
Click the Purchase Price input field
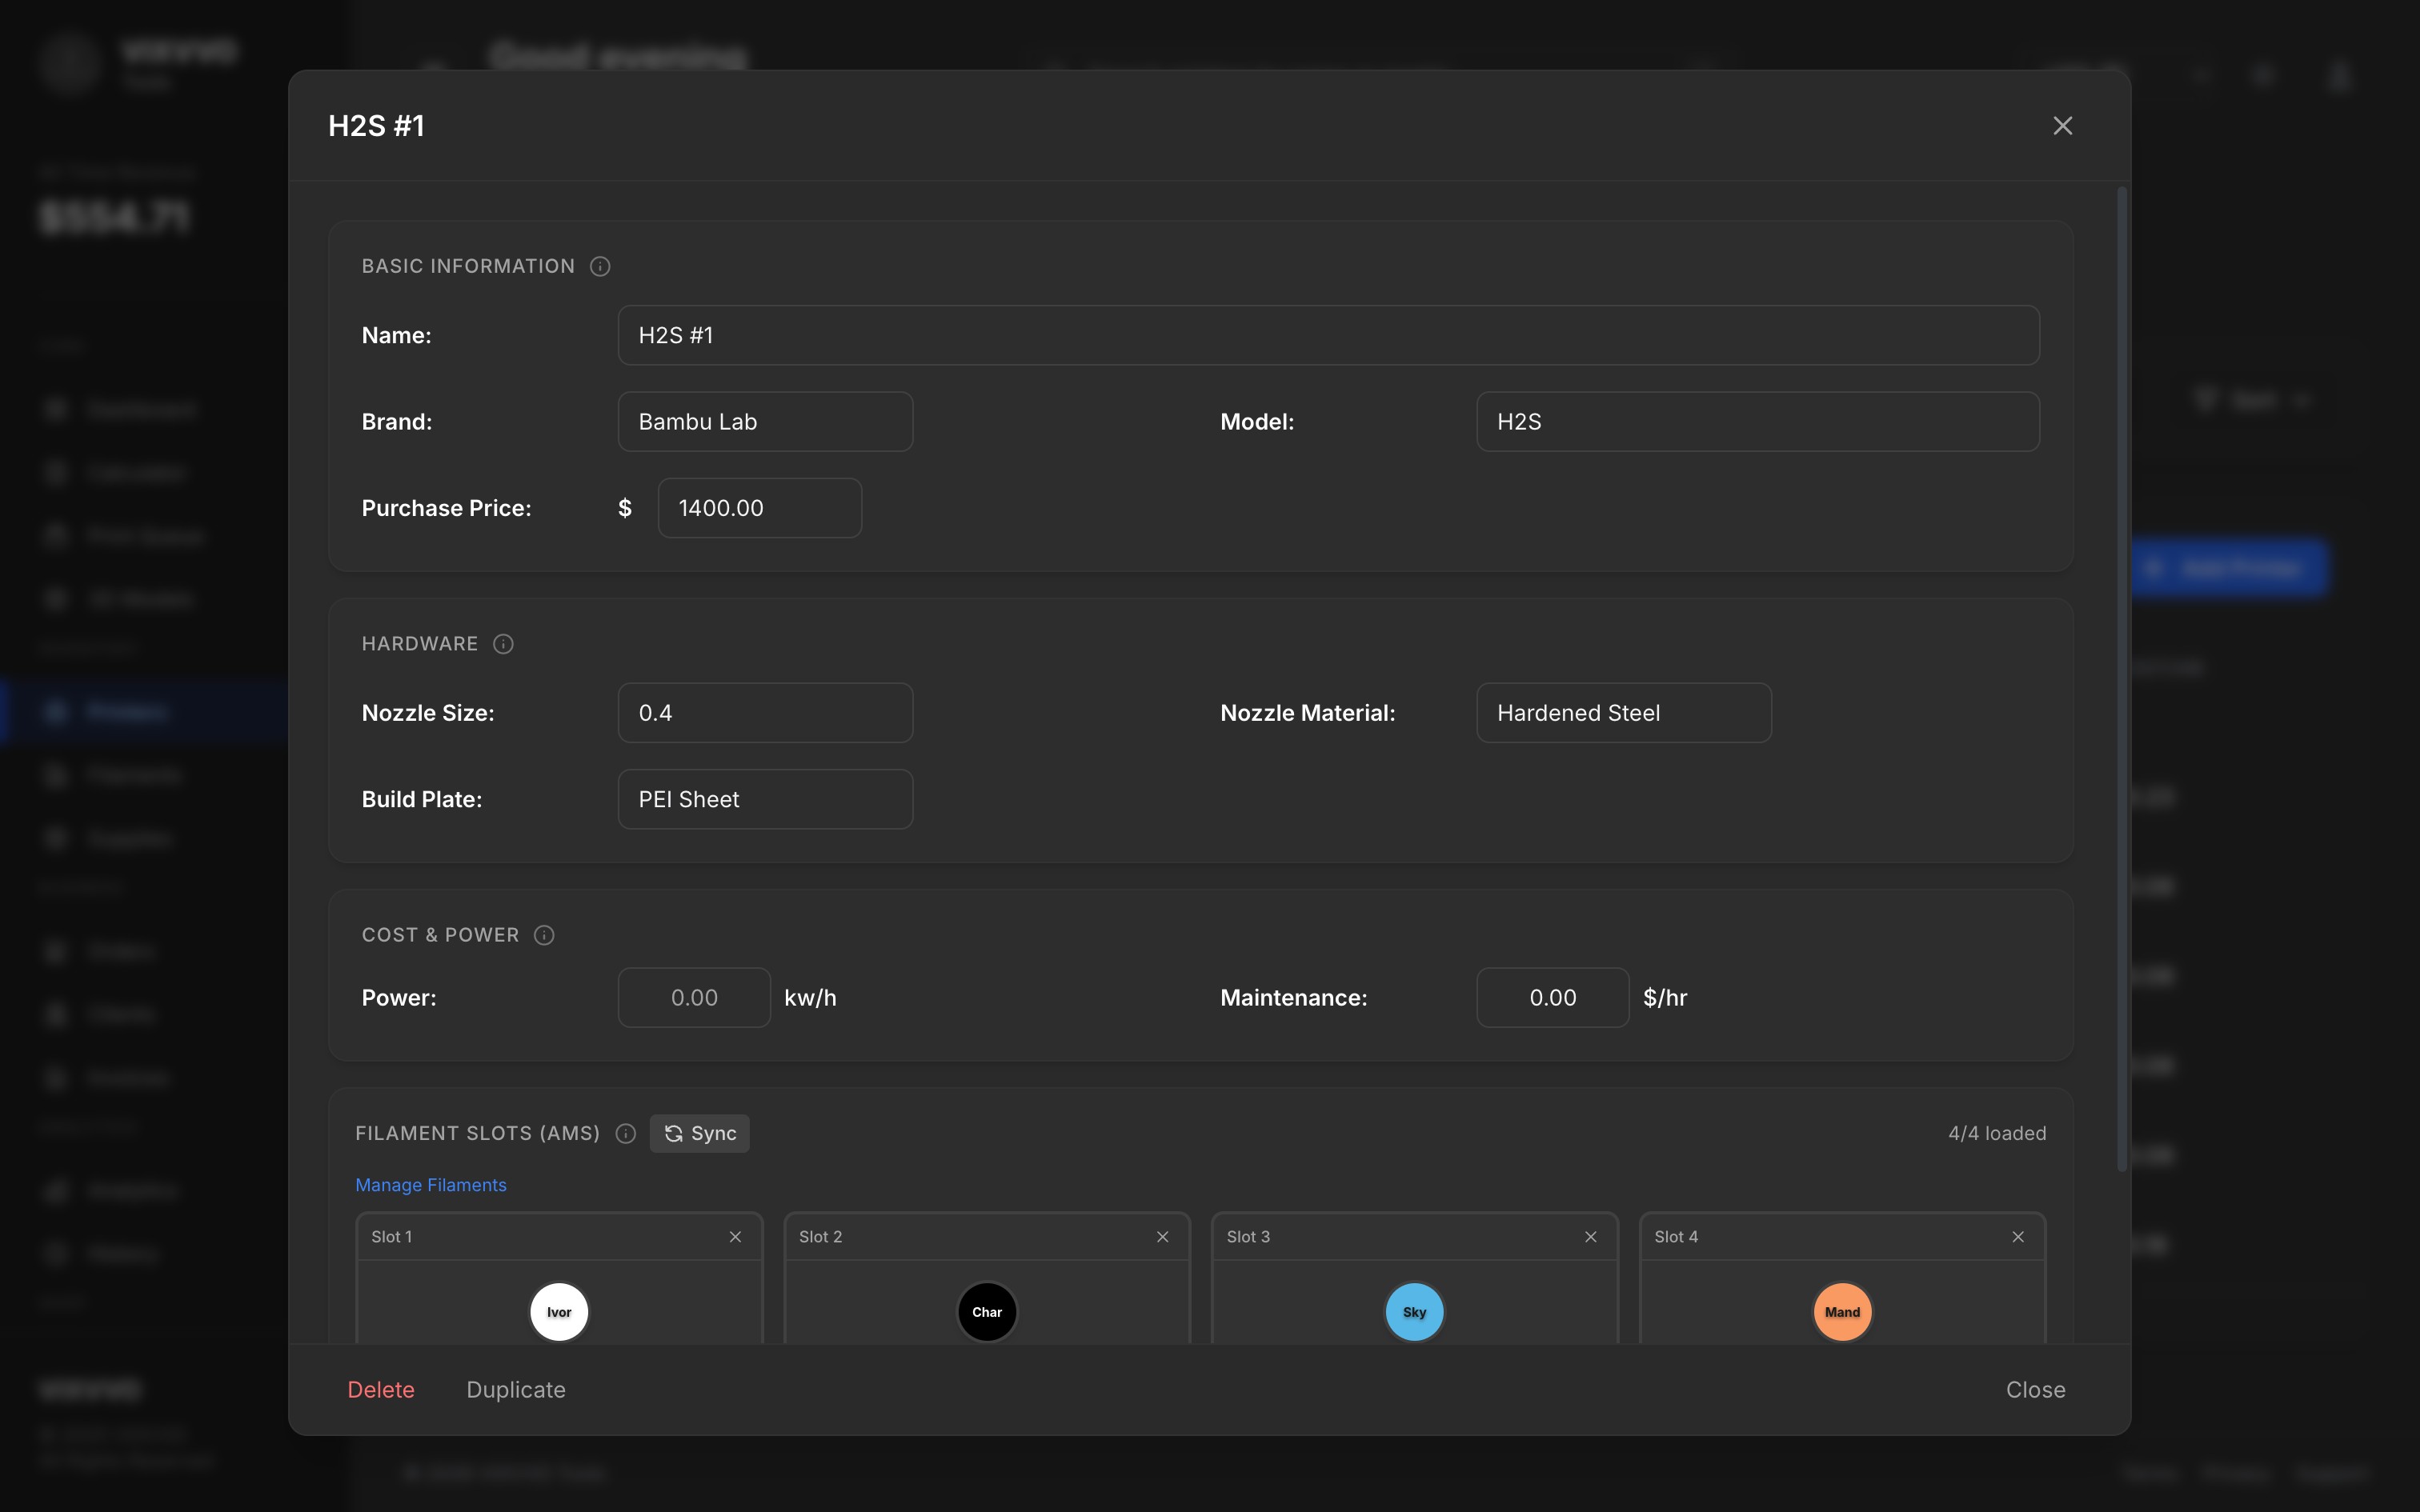pyautogui.click(x=759, y=508)
